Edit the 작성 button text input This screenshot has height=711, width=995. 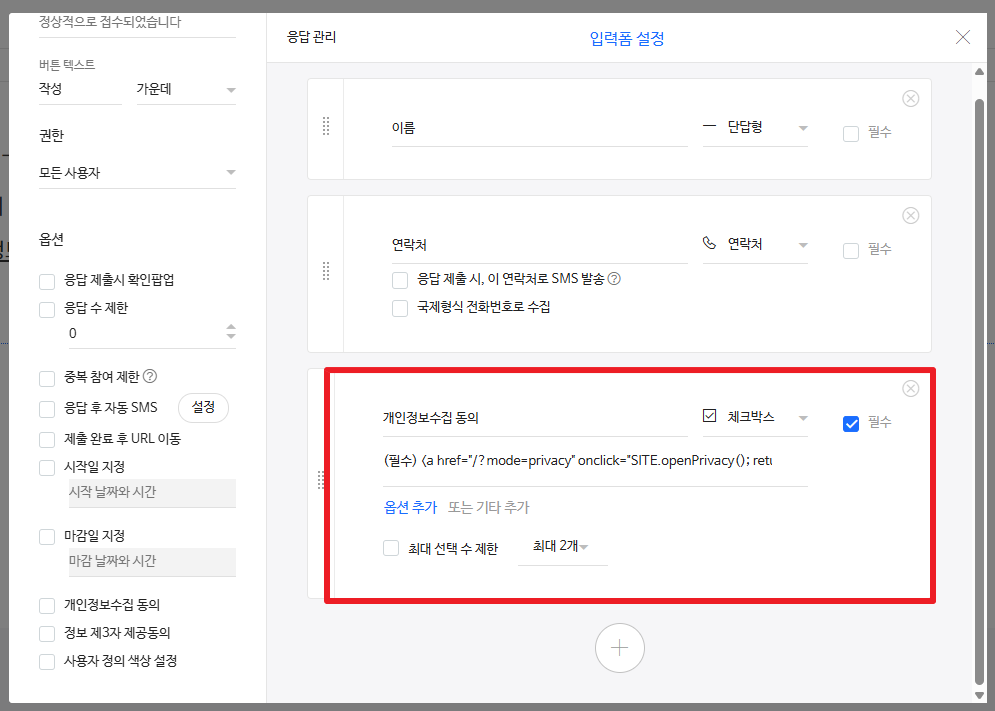[80, 90]
